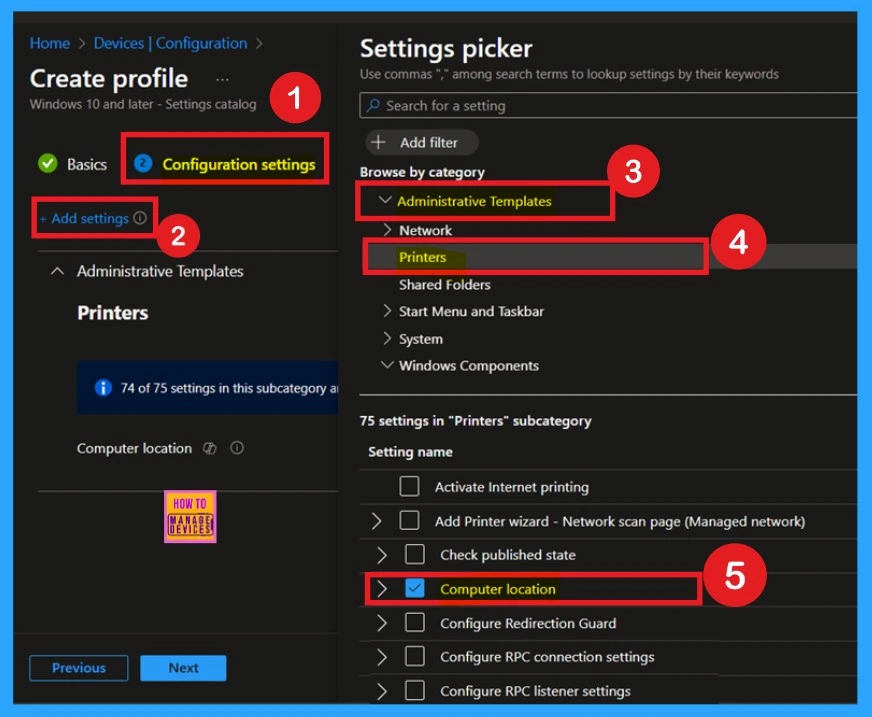Expand the Configure RPC connection settings chevron
The width and height of the screenshot is (872, 717).
[x=382, y=656]
